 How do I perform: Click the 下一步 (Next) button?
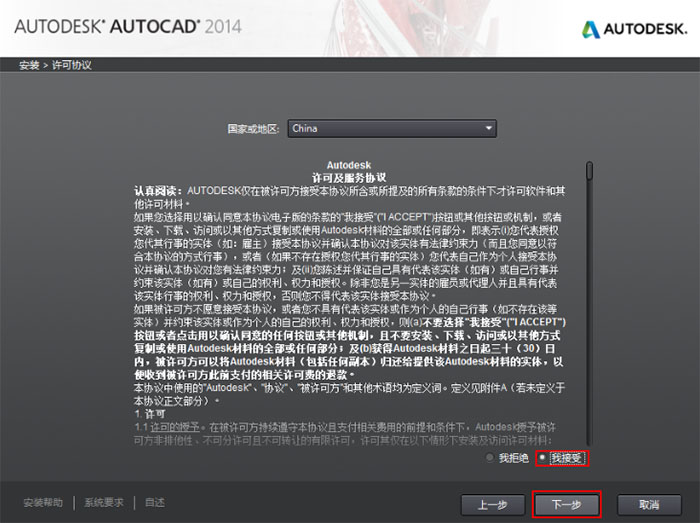567,505
